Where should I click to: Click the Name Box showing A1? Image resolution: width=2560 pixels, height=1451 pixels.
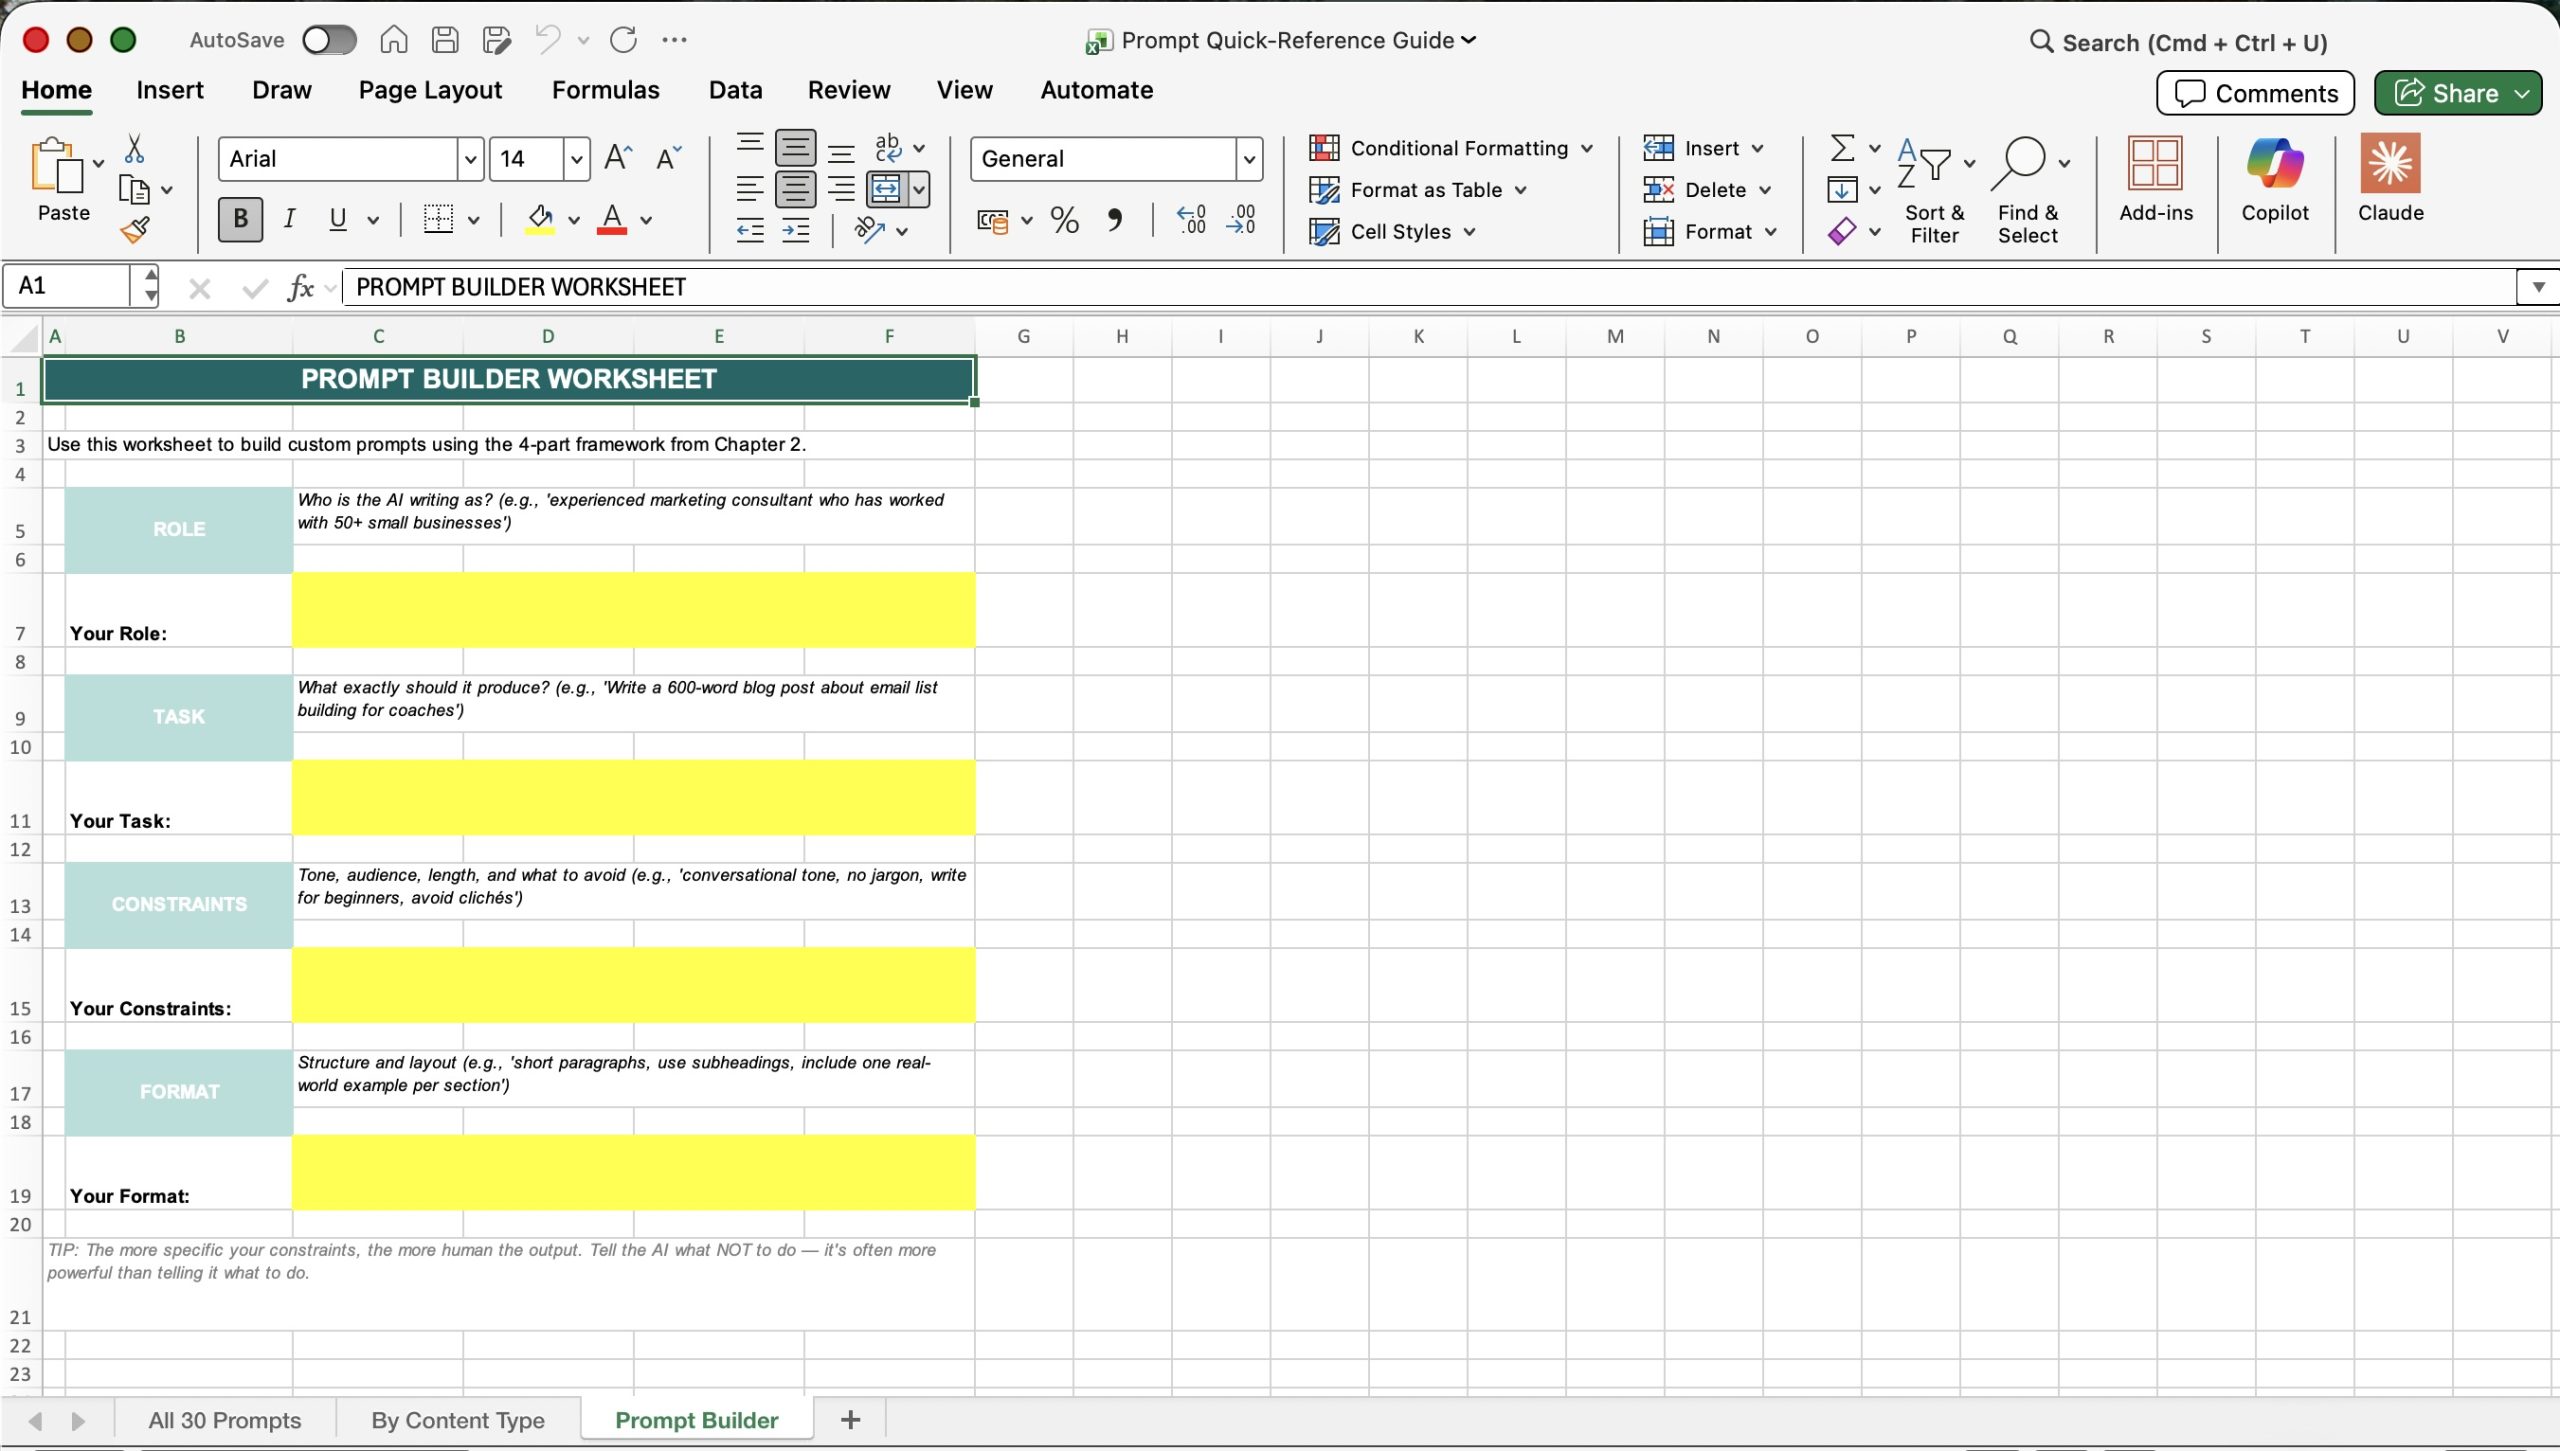click(x=68, y=286)
